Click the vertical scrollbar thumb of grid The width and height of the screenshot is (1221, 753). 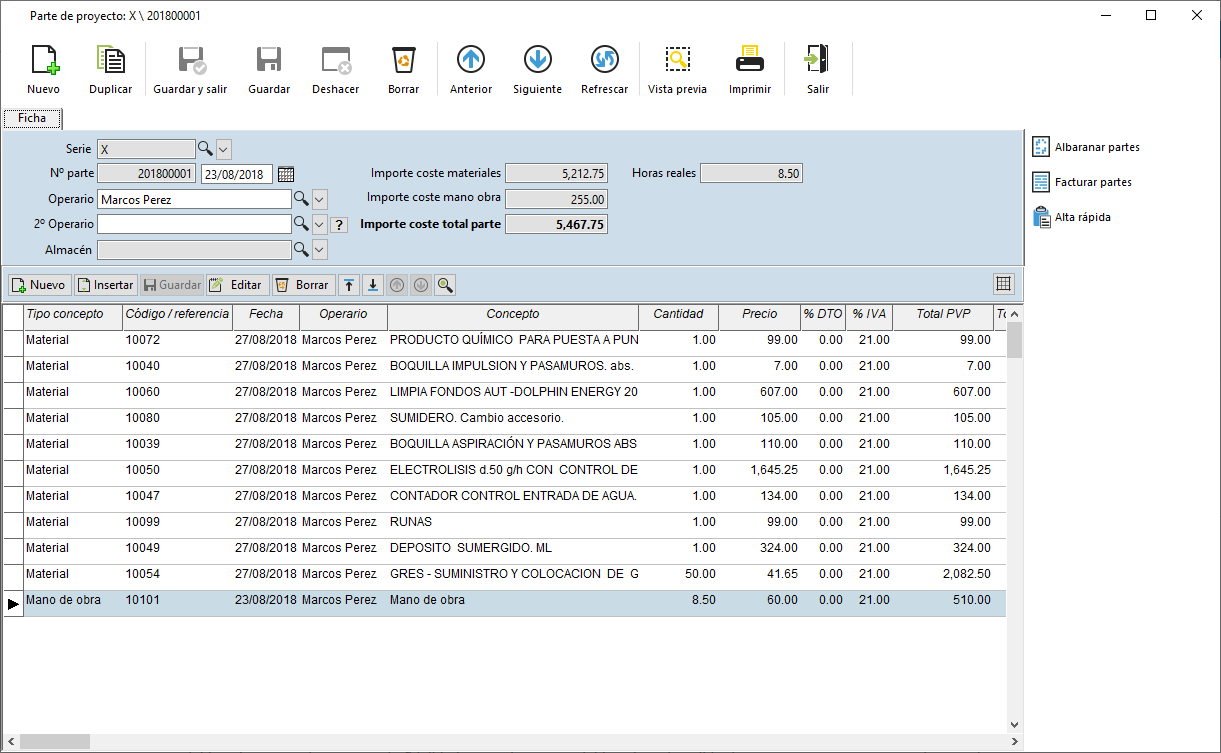coord(1014,340)
